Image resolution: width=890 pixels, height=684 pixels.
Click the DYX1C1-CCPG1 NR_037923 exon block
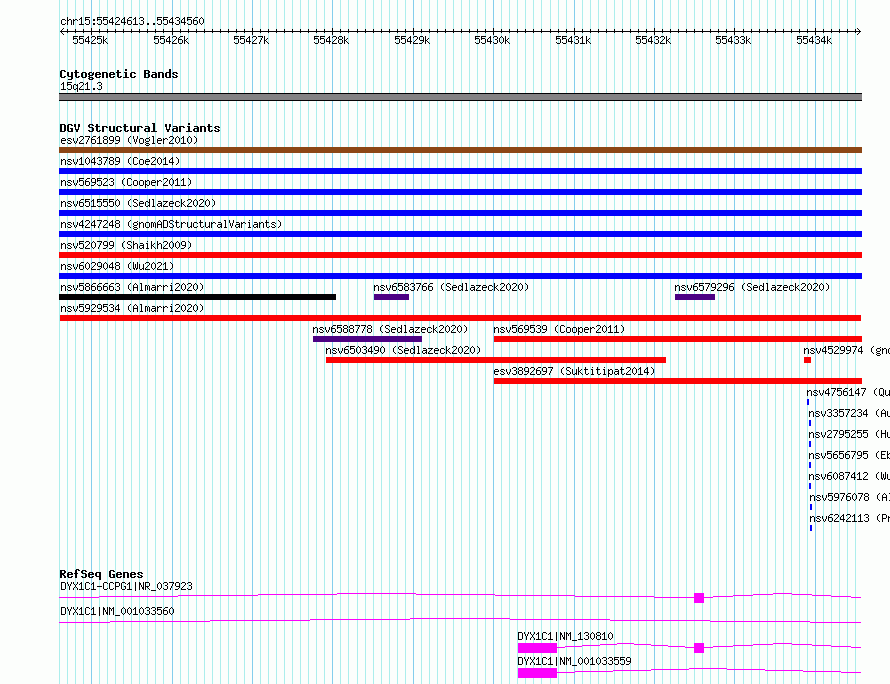[x=699, y=598]
